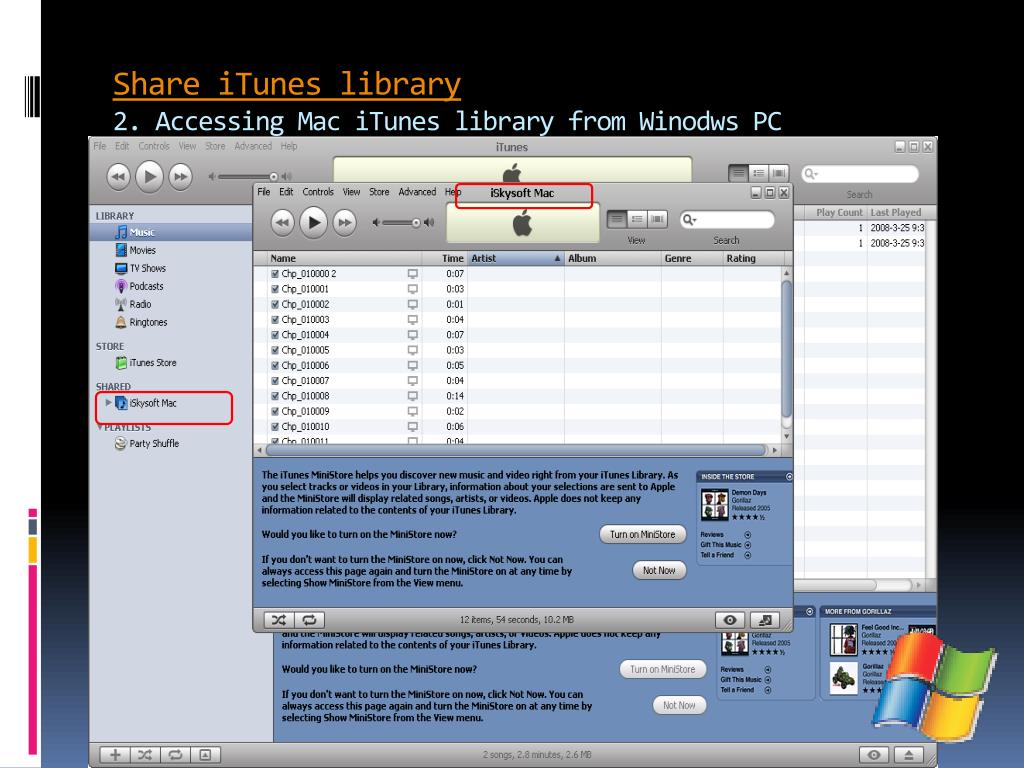Click eject button in main iTunes bottom bar
Image resolution: width=1024 pixels, height=768 pixels.
click(908, 755)
